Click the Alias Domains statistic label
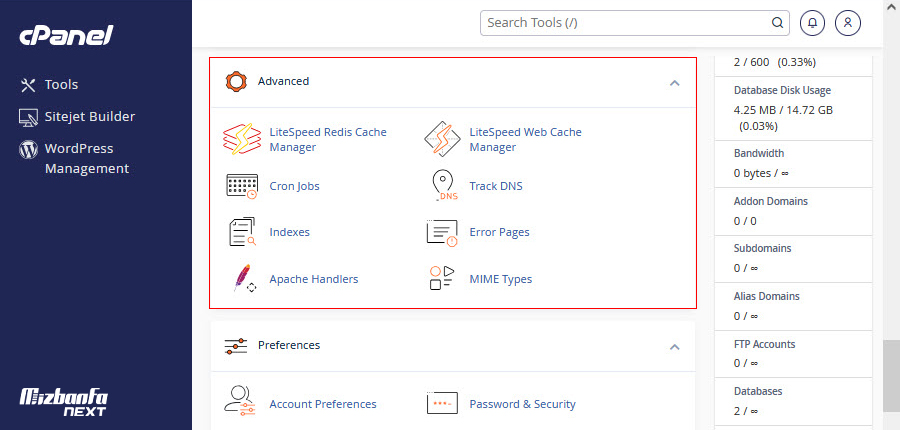 click(766, 296)
